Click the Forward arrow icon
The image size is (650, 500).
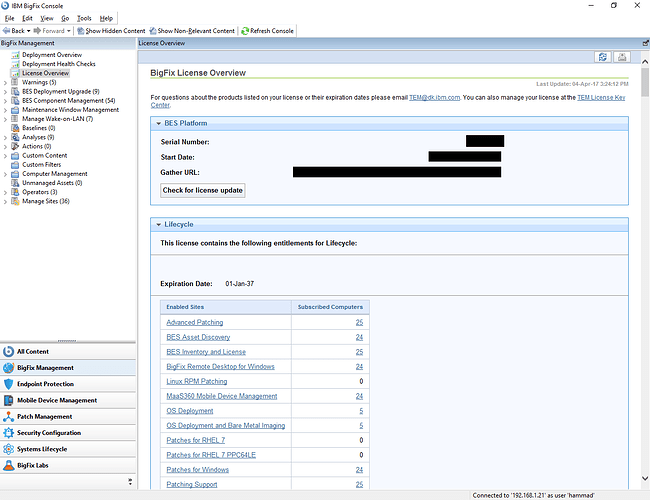37,31
